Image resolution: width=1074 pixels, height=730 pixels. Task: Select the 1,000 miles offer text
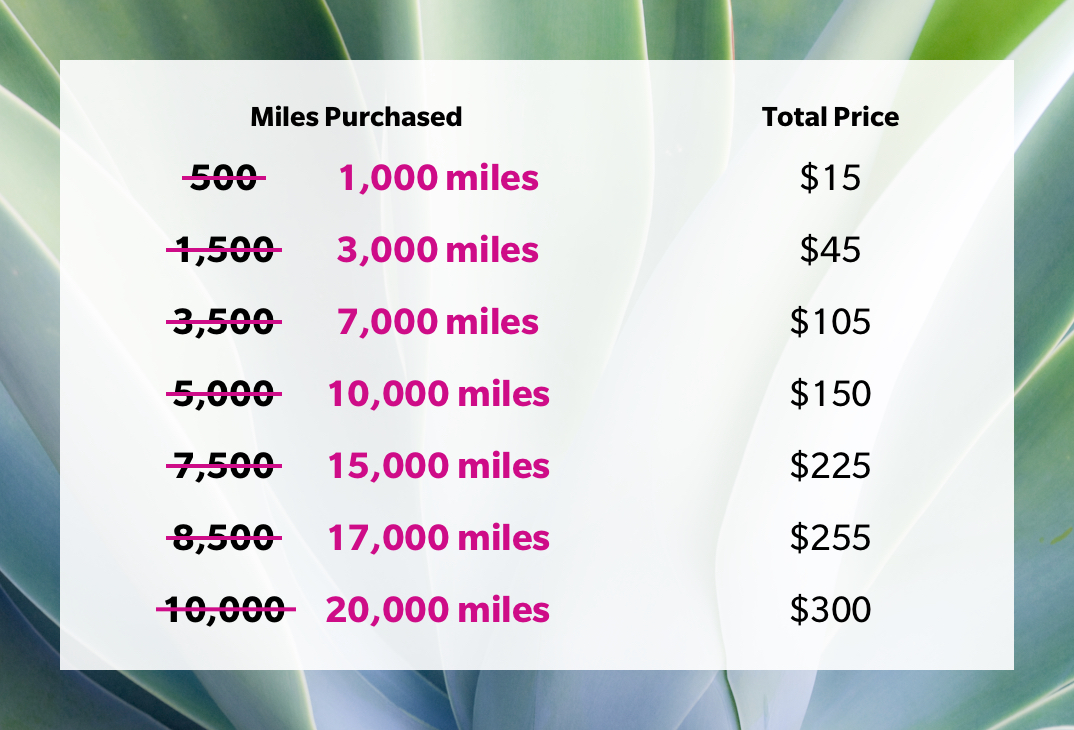point(438,178)
